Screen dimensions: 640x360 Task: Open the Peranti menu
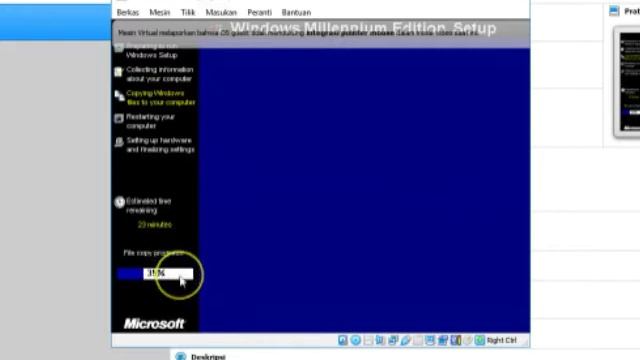(x=260, y=13)
